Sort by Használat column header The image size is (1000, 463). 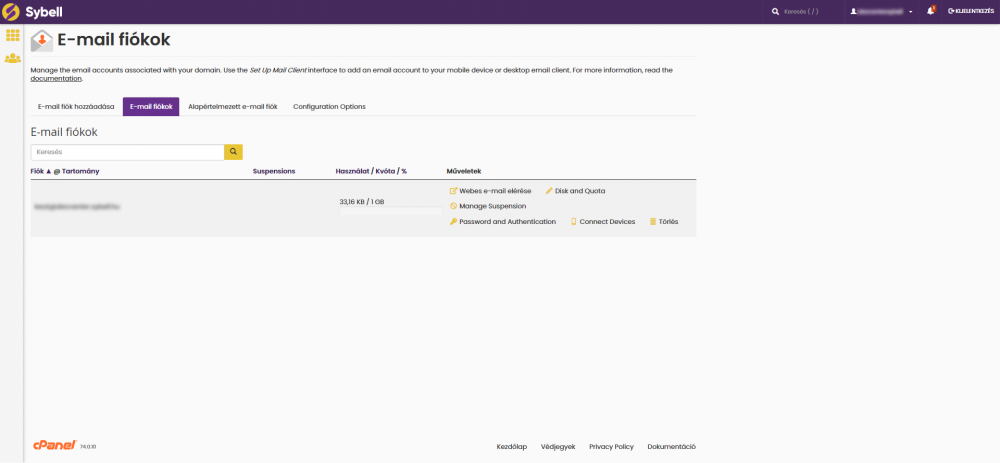tap(352, 171)
